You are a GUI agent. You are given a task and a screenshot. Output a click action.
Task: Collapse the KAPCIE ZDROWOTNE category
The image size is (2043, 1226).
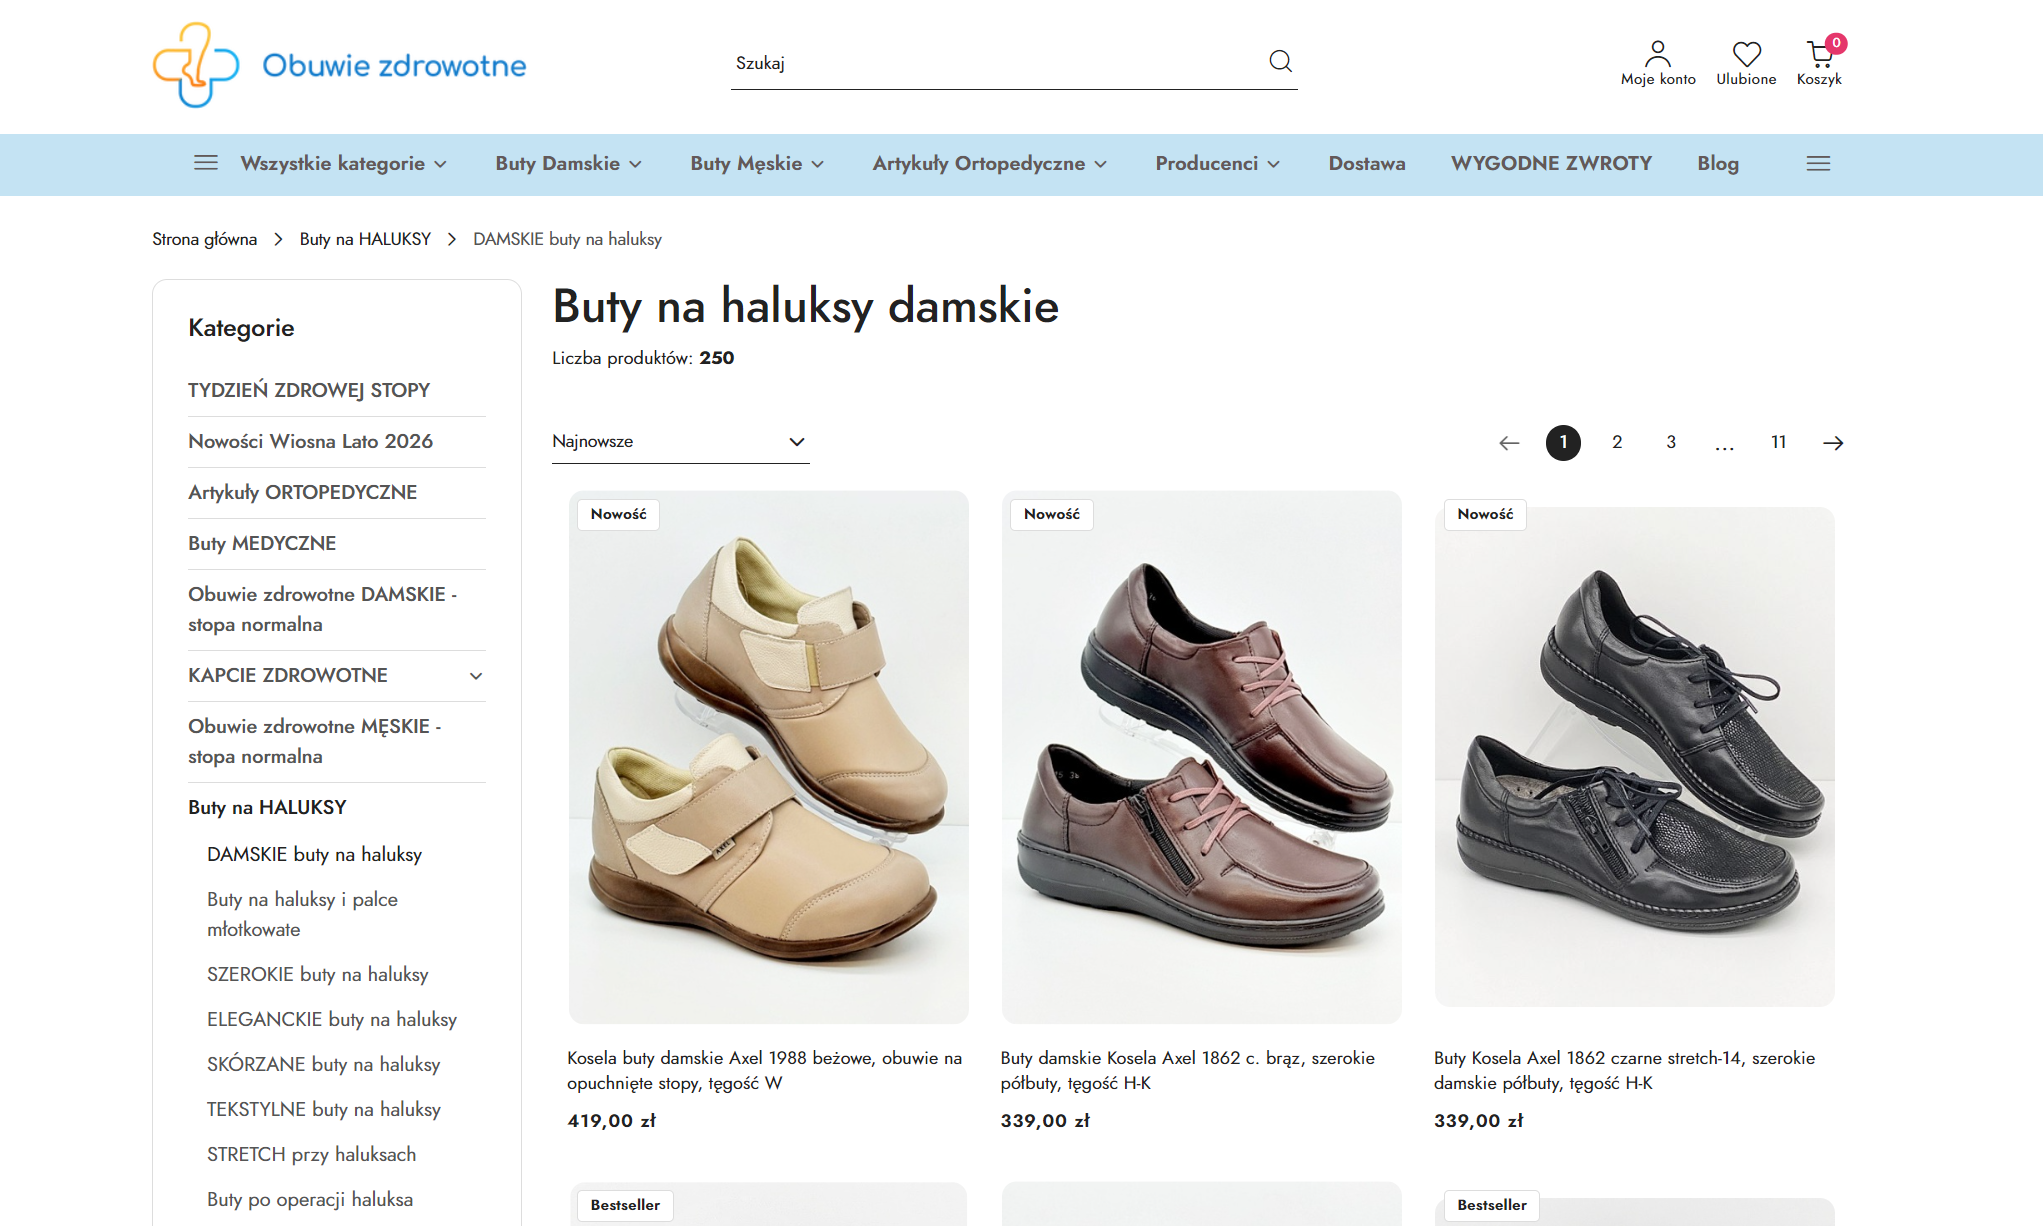pyautogui.click(x=475, y=675)
